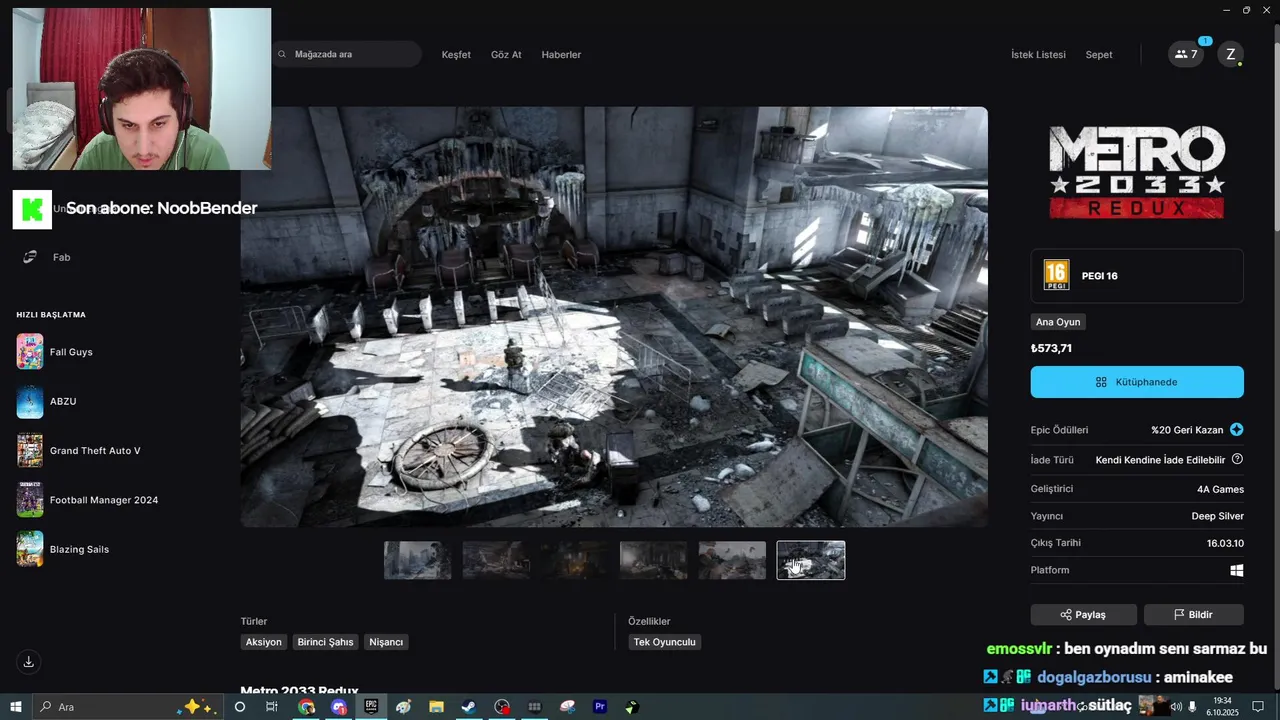Click the large Metro 2033 screenshot
The height and width of the screenshot is (720, 1280).
[x=614, y=317]
